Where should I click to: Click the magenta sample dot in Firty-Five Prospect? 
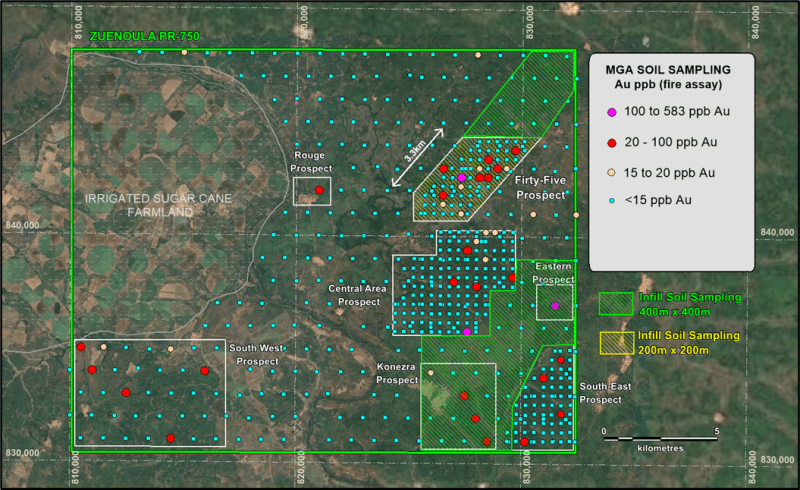point(461,177)
